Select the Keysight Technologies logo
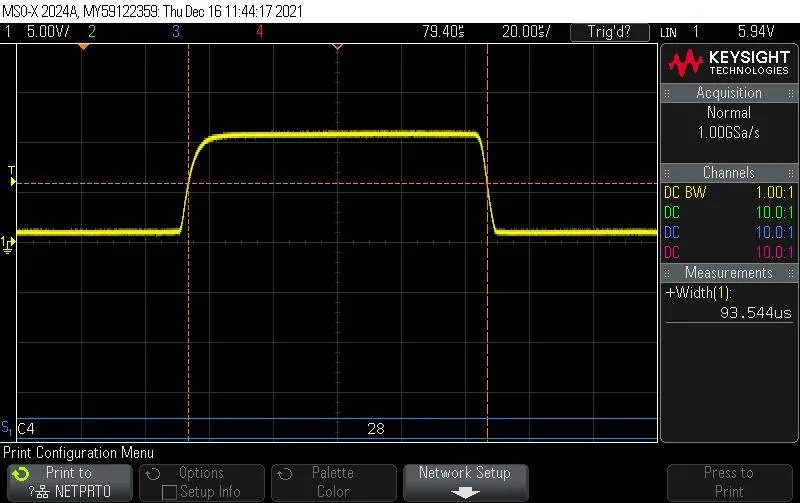 click(x=730, y=63)
